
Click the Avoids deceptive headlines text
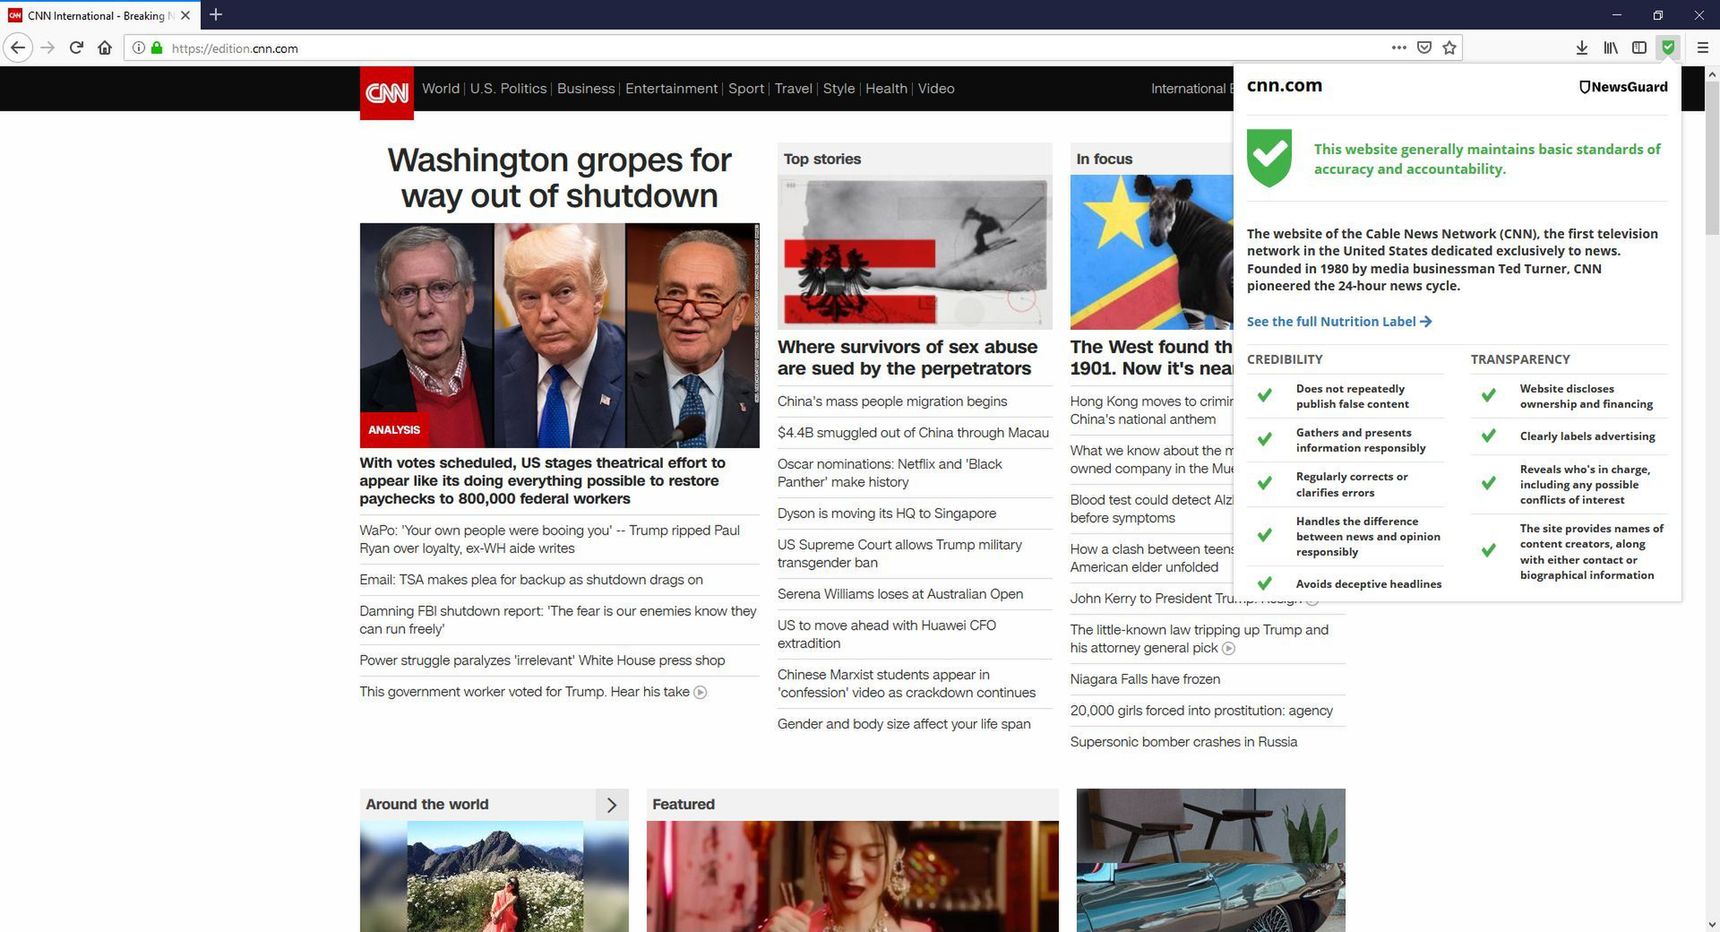coord(1369,584)
